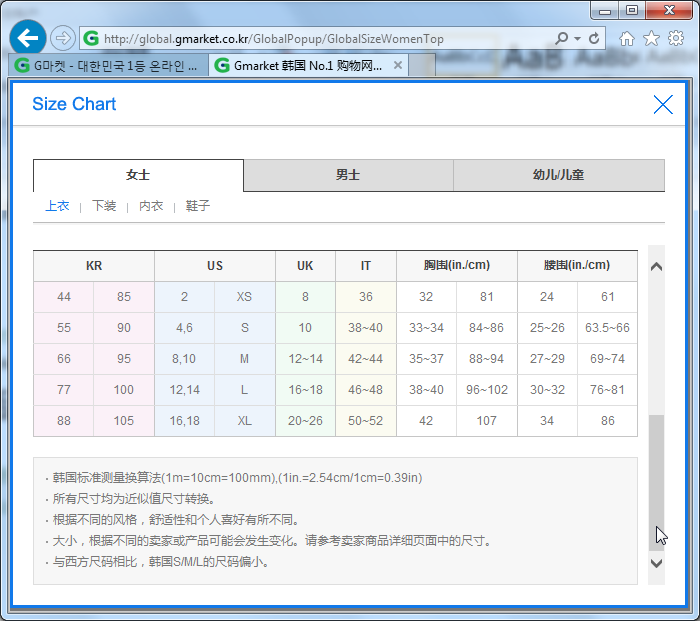This screenshot has height=621, width=700.
Task: Click the KR size 66 cell
Action: (64, 359)
